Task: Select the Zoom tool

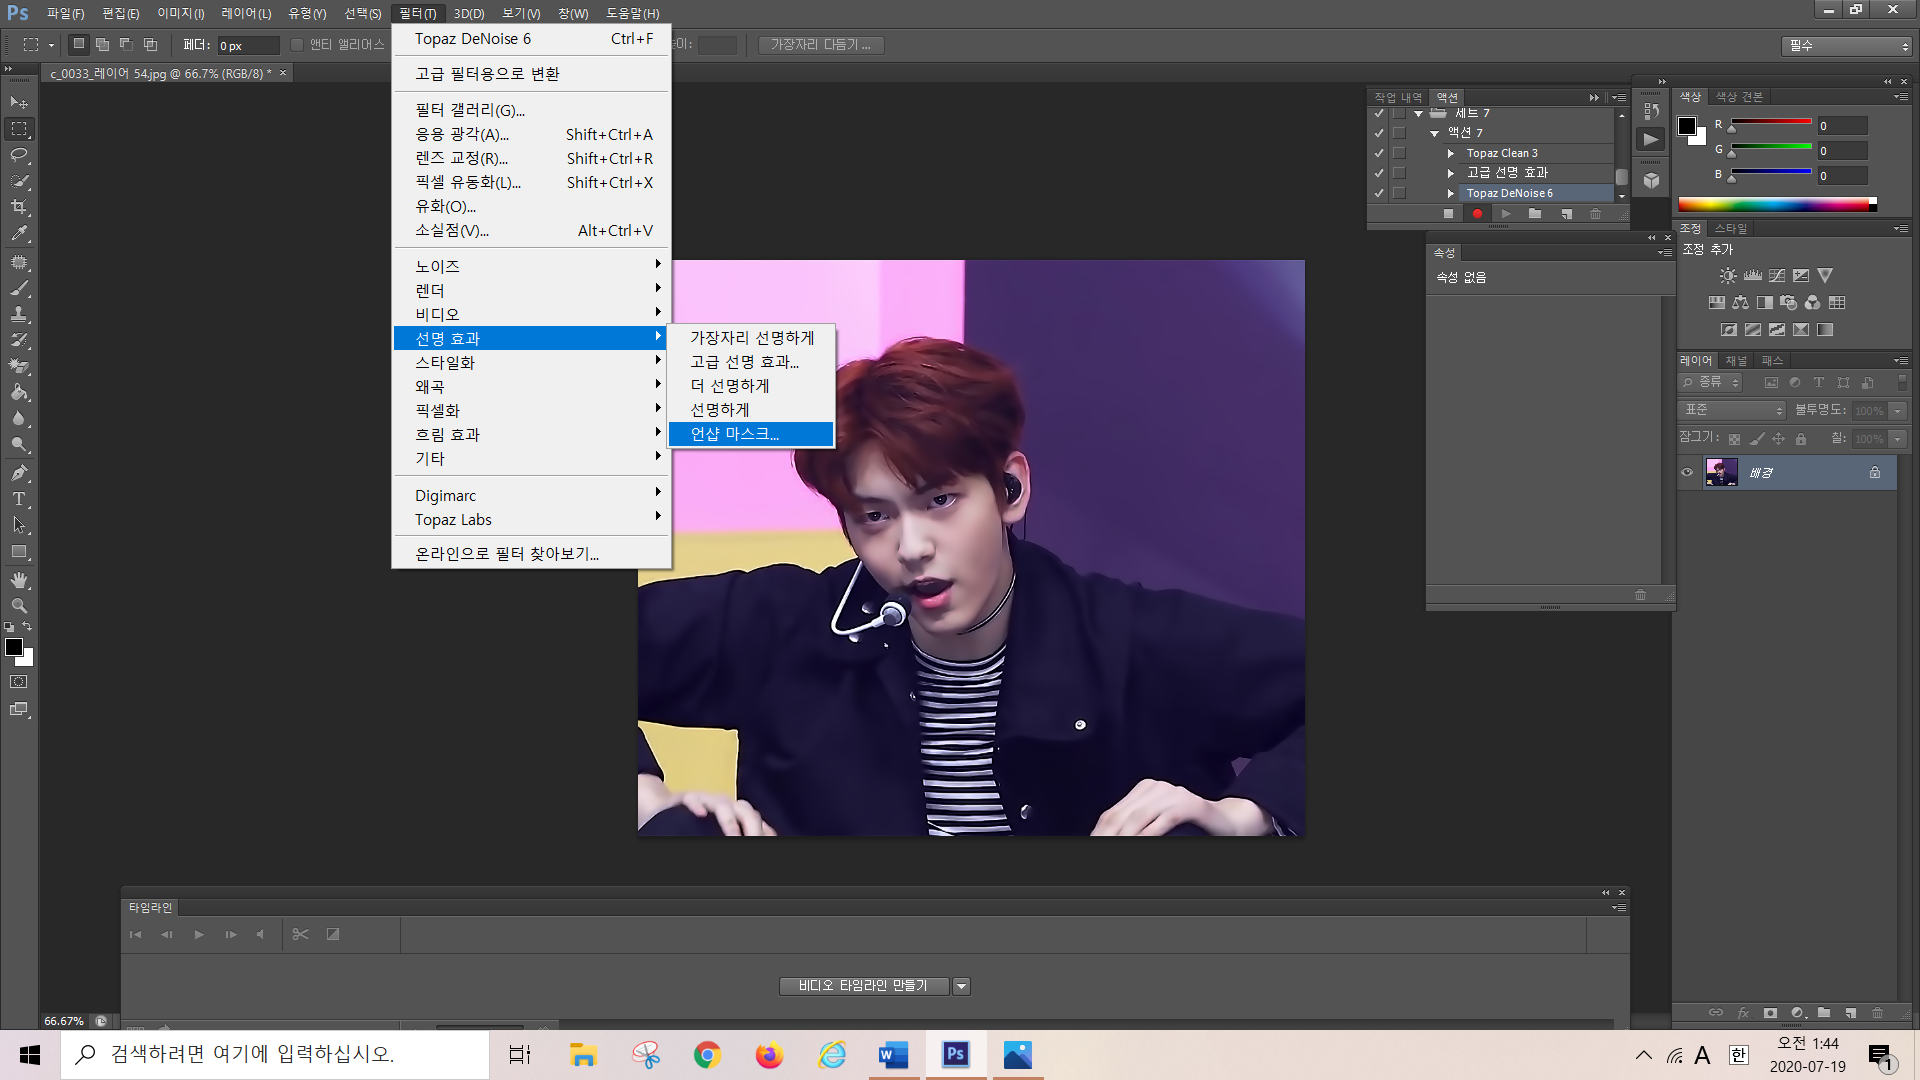Action: (19, 606)
